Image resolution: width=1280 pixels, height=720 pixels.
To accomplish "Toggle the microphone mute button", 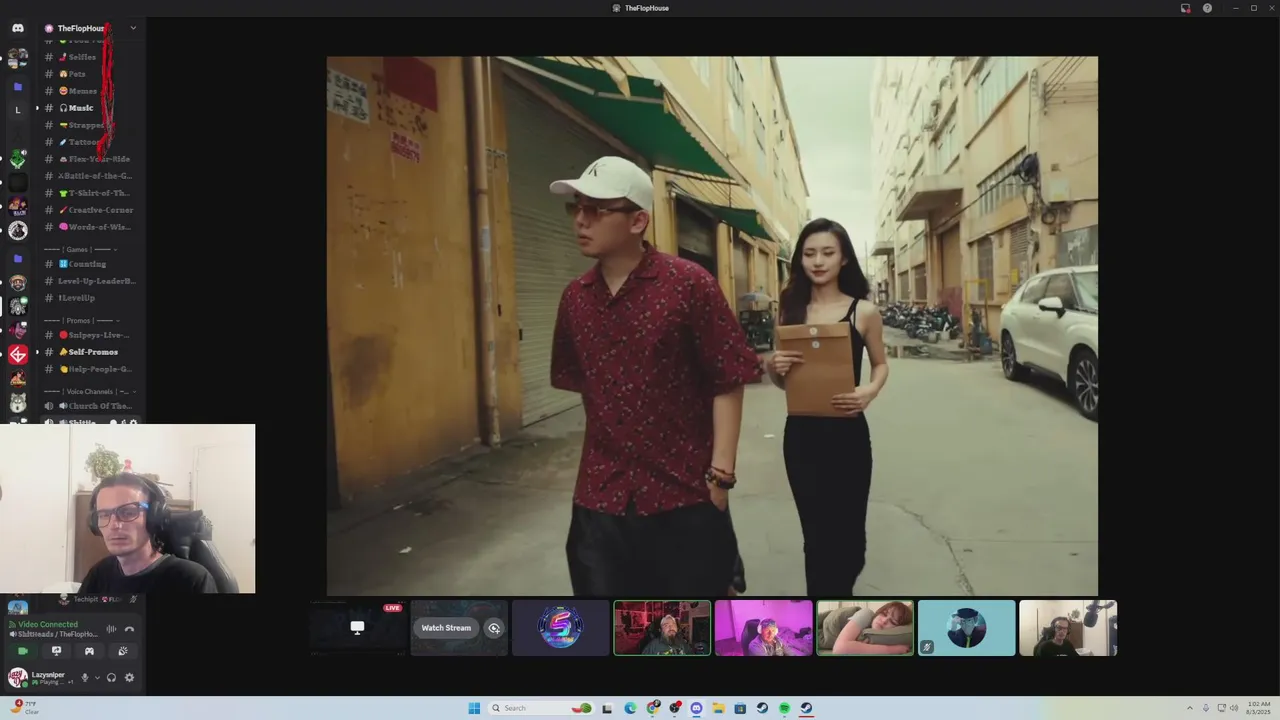I will (x=85, y=677).
